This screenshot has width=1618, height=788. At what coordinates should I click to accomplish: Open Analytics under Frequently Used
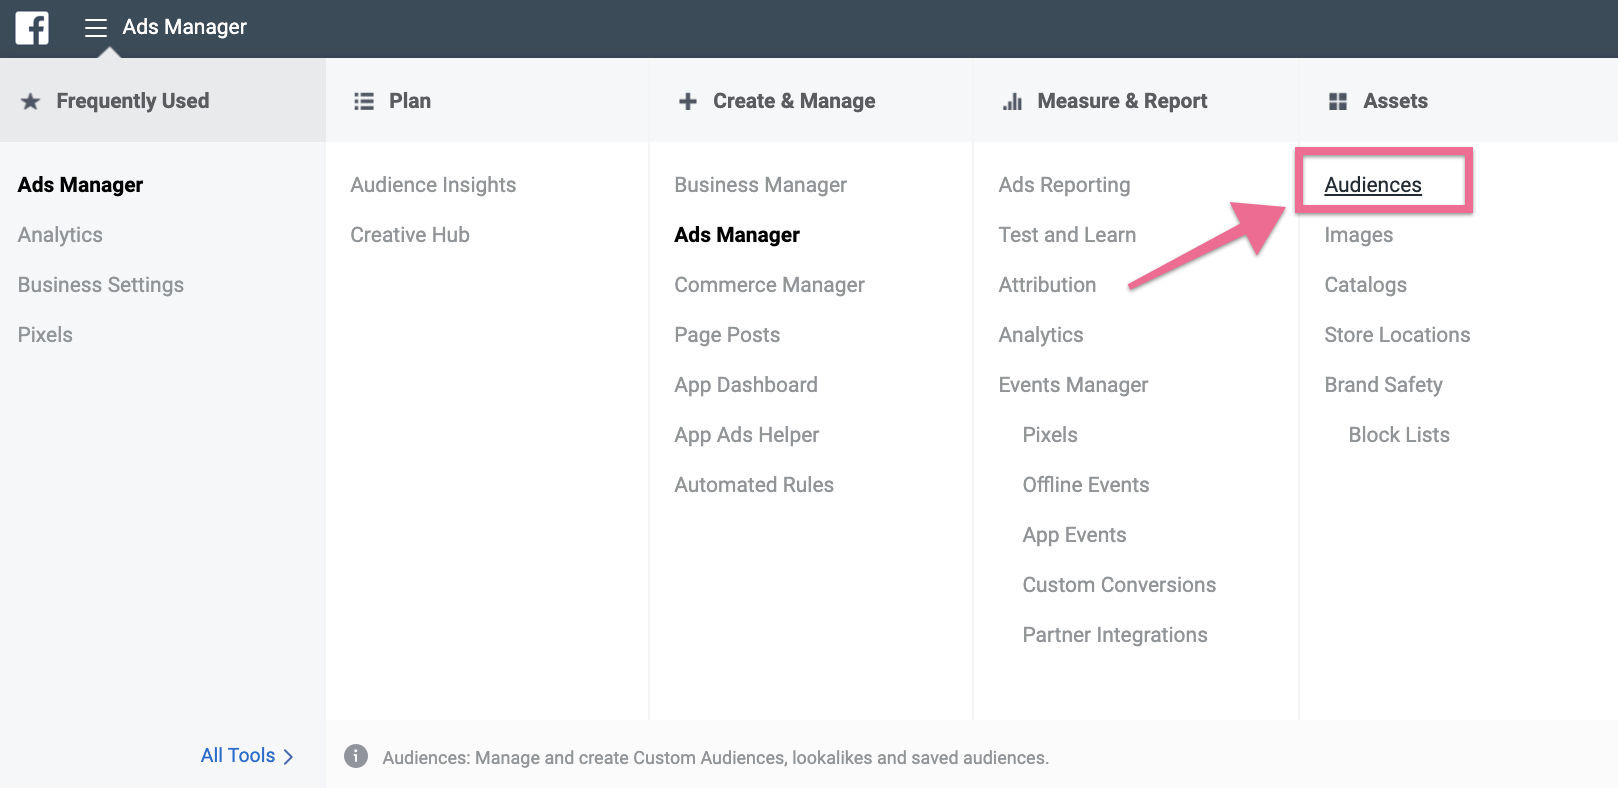[x=60, y=235]
